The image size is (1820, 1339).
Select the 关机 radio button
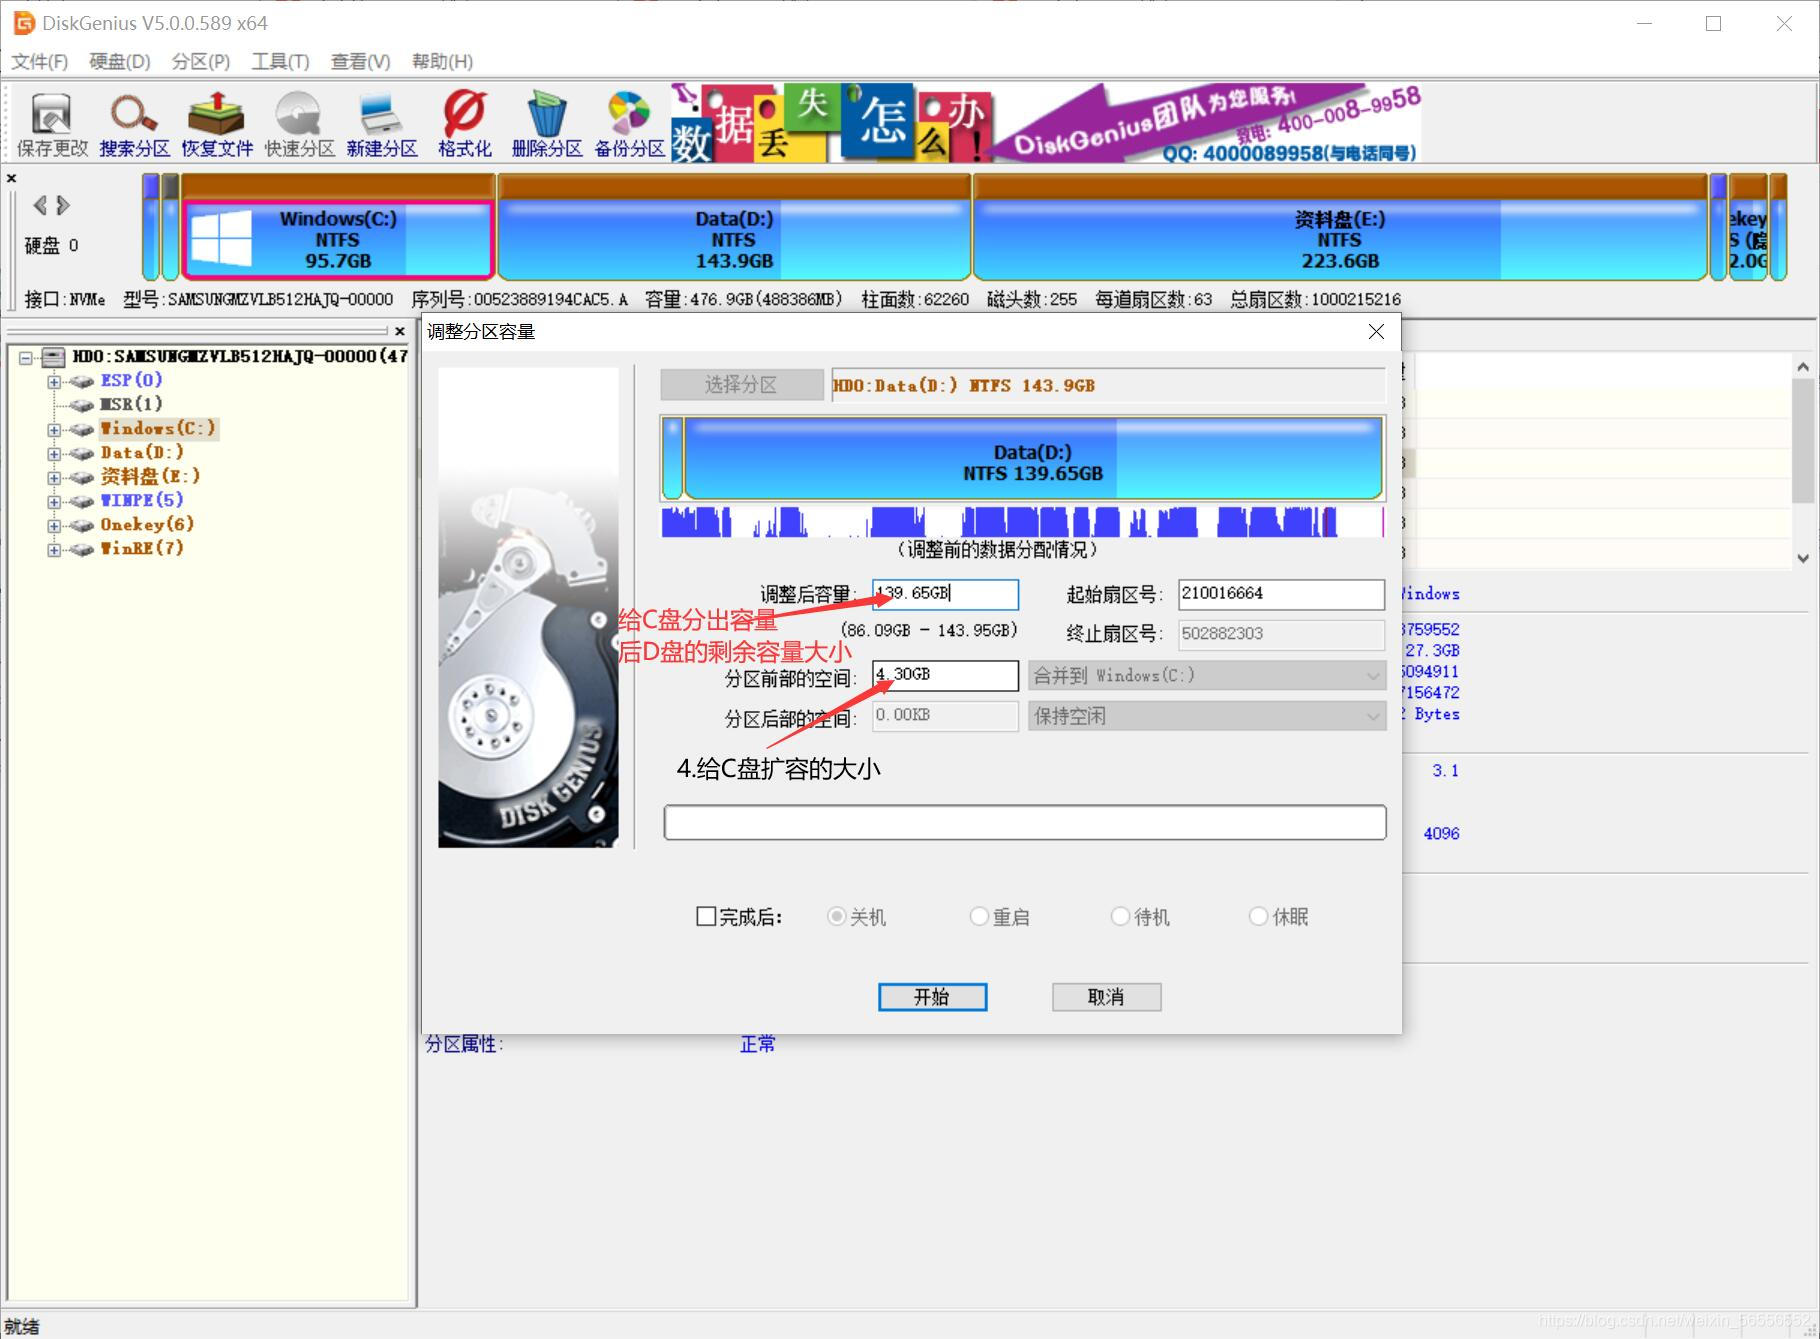click(x=836, y=916)
